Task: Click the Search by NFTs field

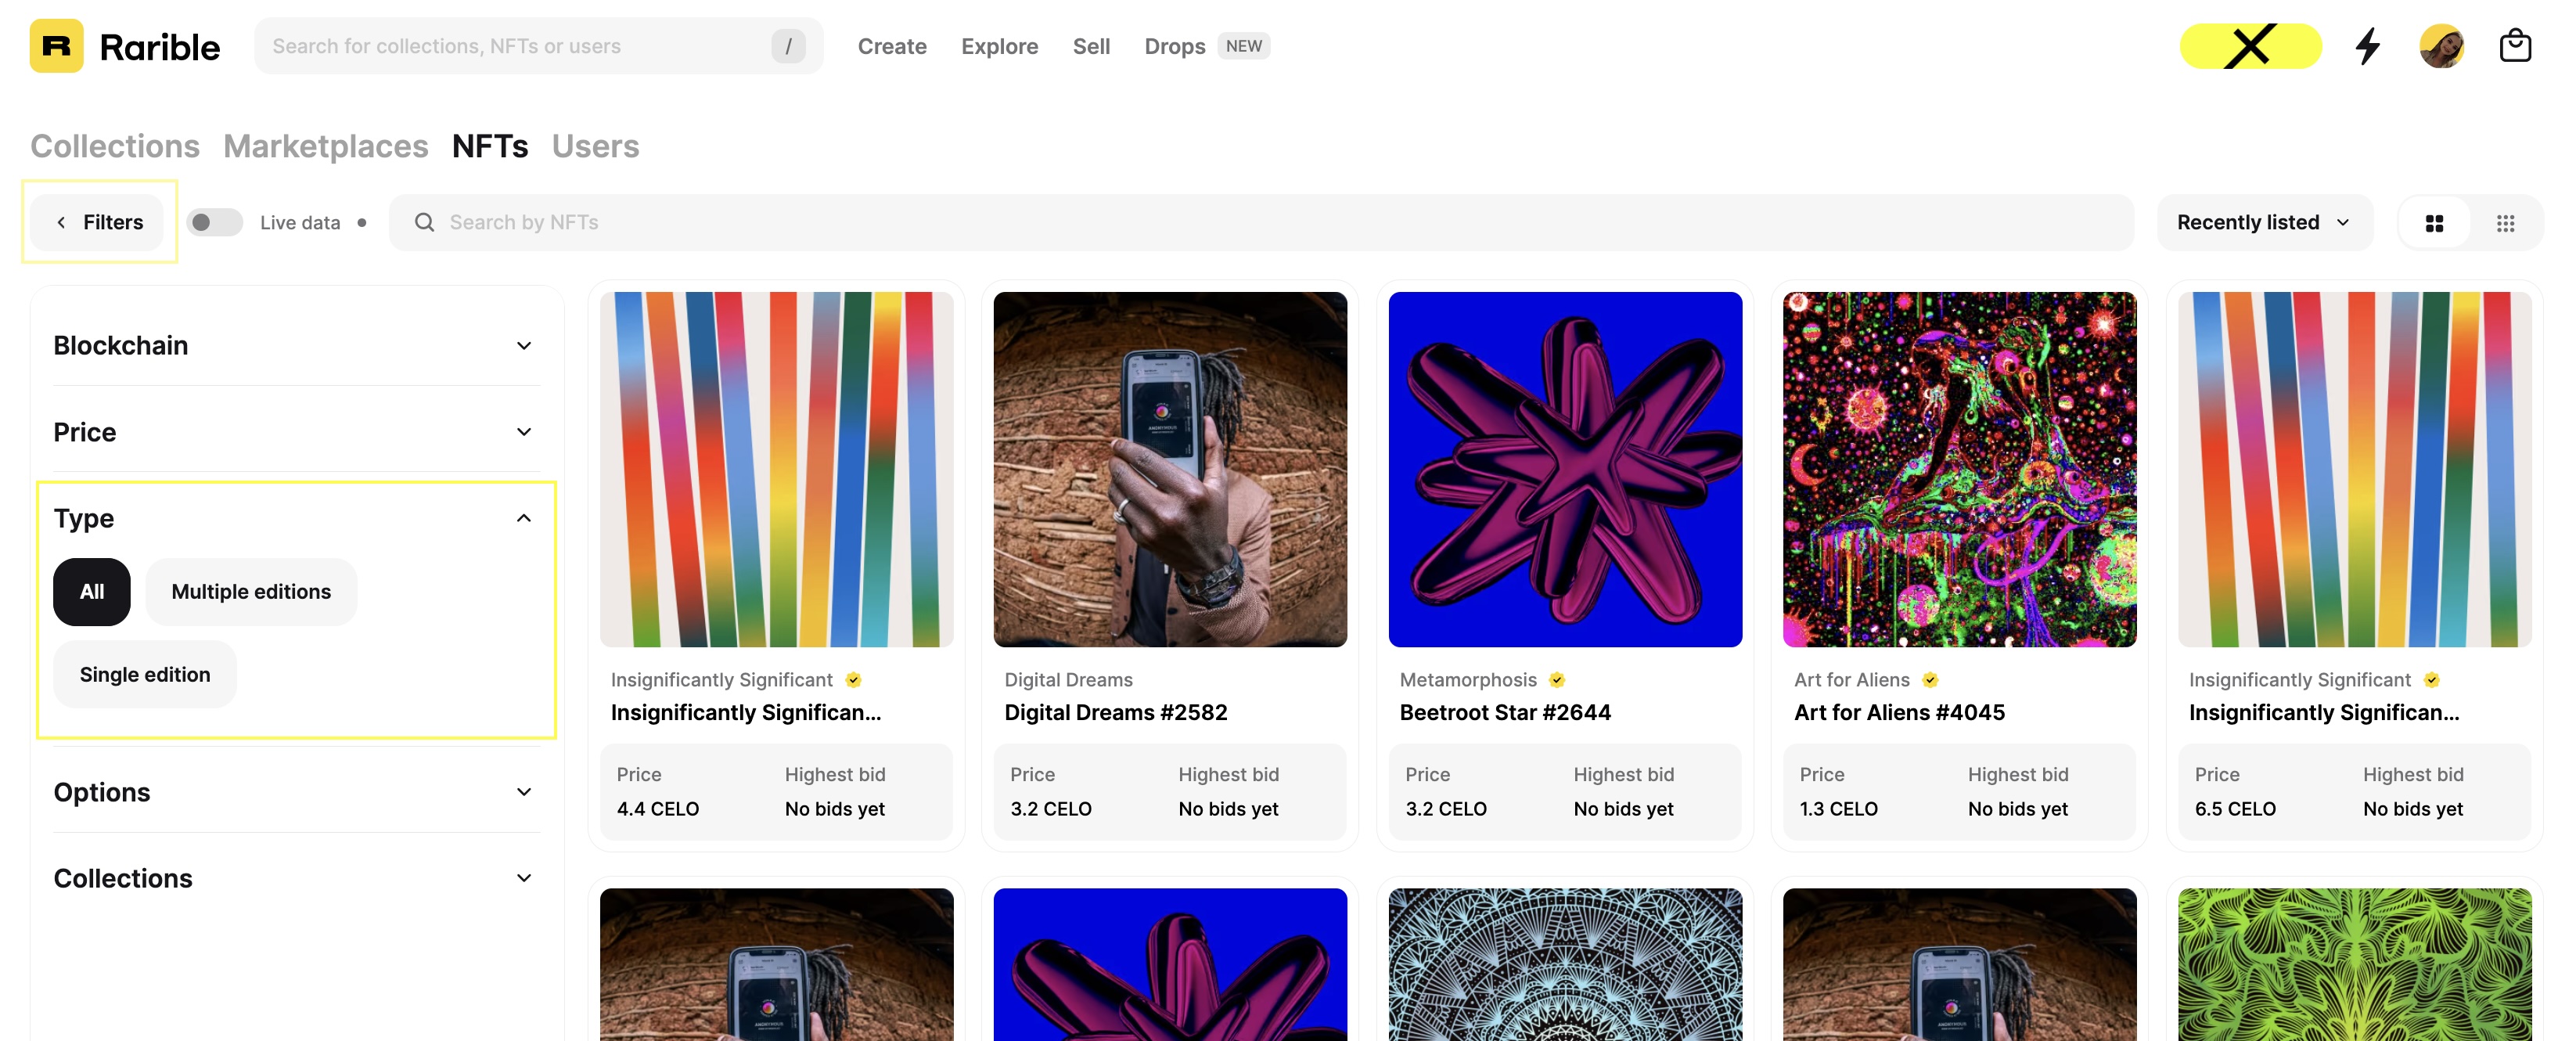Action: pyautogui.click(x=1260, y=222)
